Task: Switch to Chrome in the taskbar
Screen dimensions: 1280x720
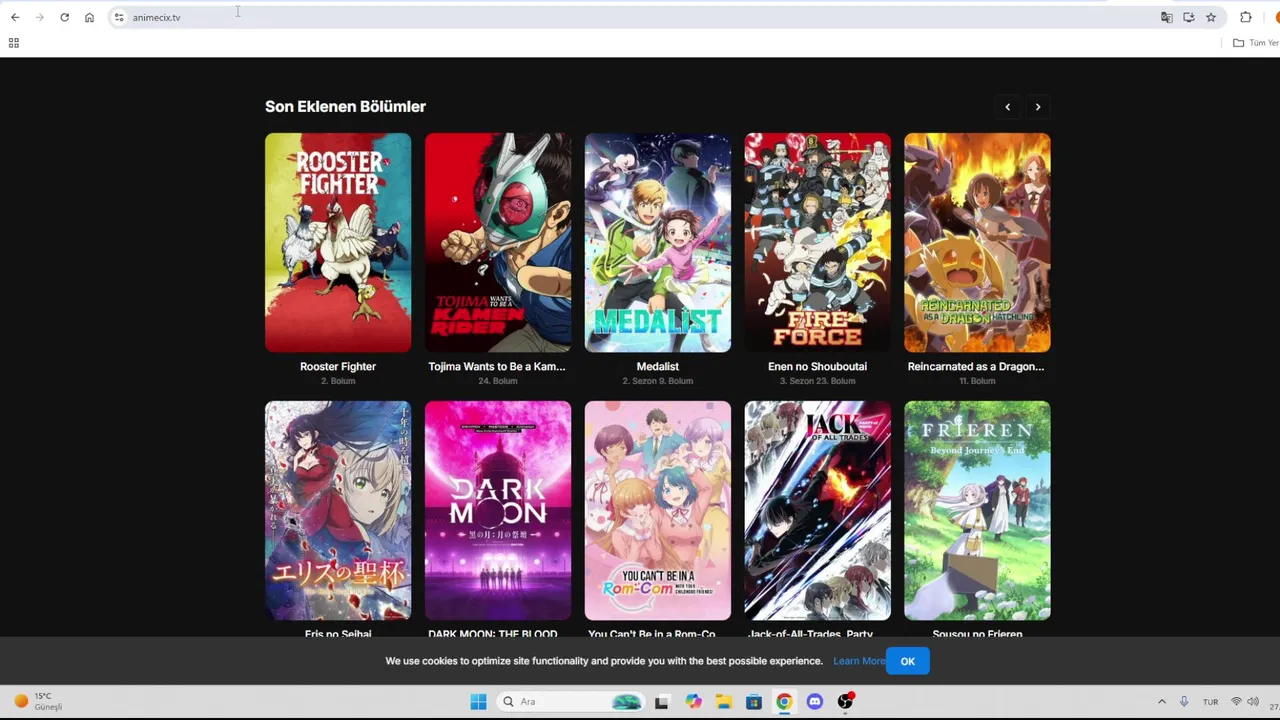Action: [784, 702]
